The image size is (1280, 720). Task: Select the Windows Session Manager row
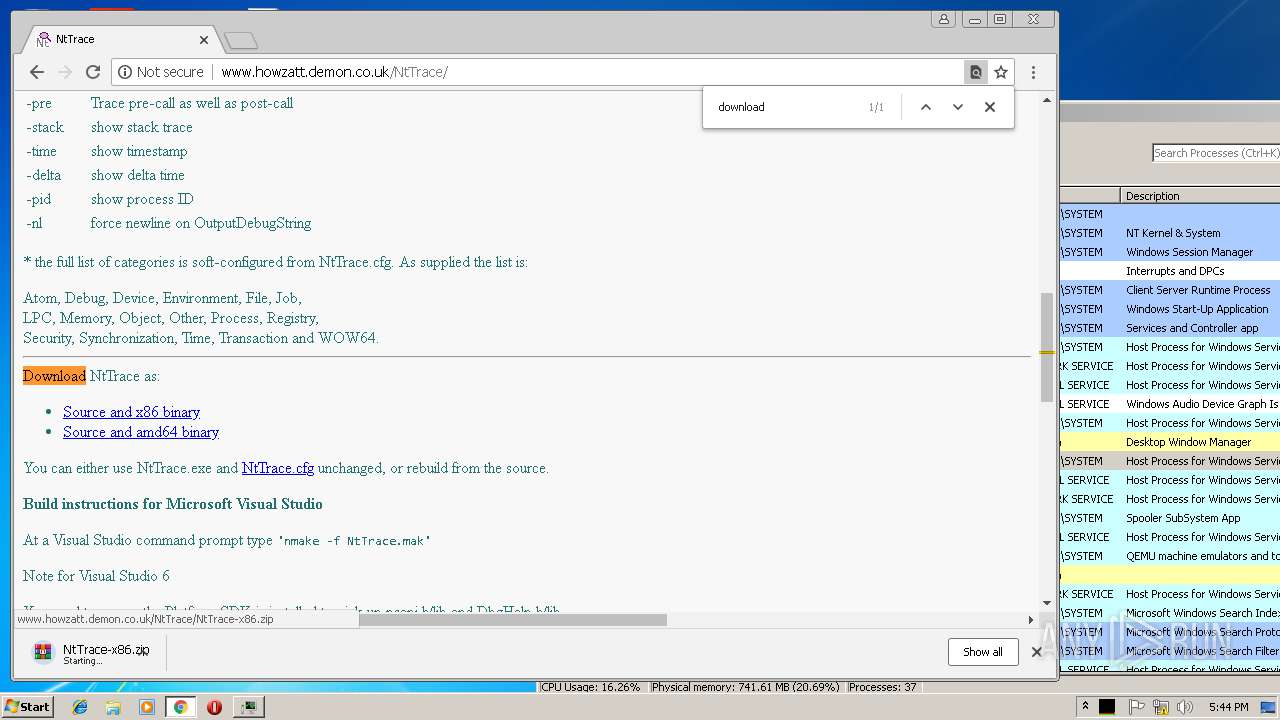coord(1170,252)
